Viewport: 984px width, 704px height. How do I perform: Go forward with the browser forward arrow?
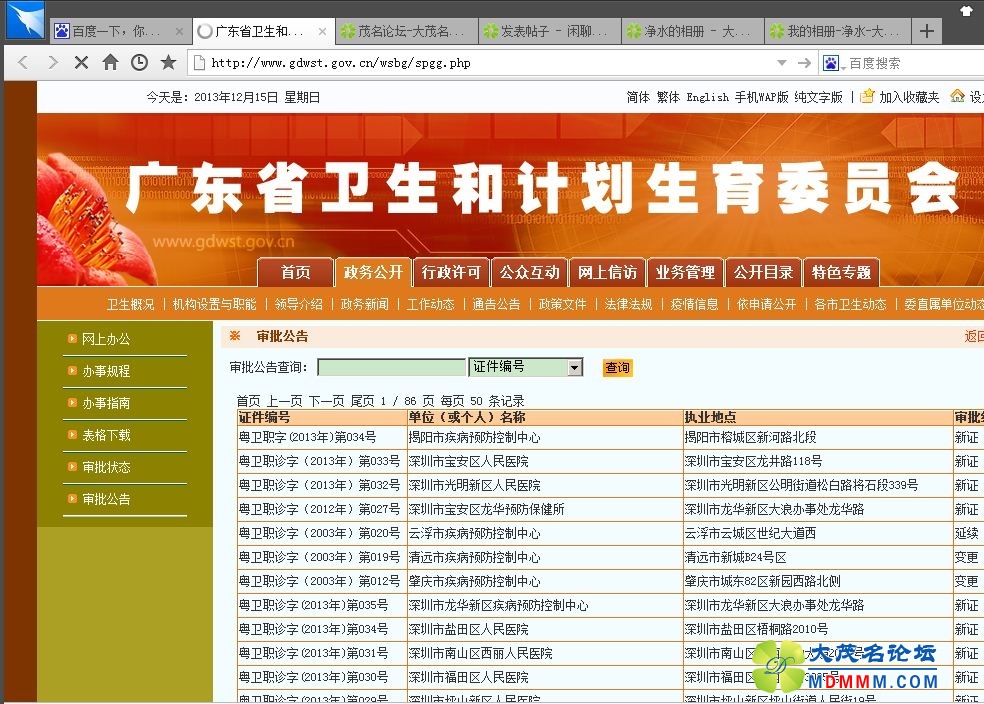pyautogui.click(x=53, y=62)
